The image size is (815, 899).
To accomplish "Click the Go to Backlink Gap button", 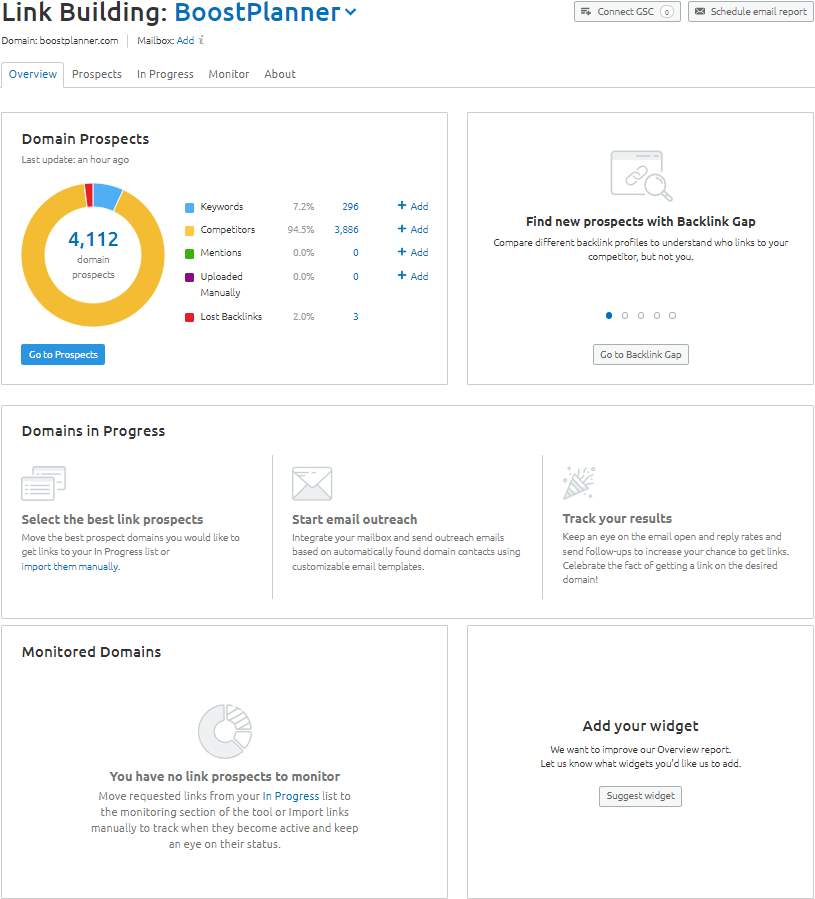I will click(x=641, y=355).
